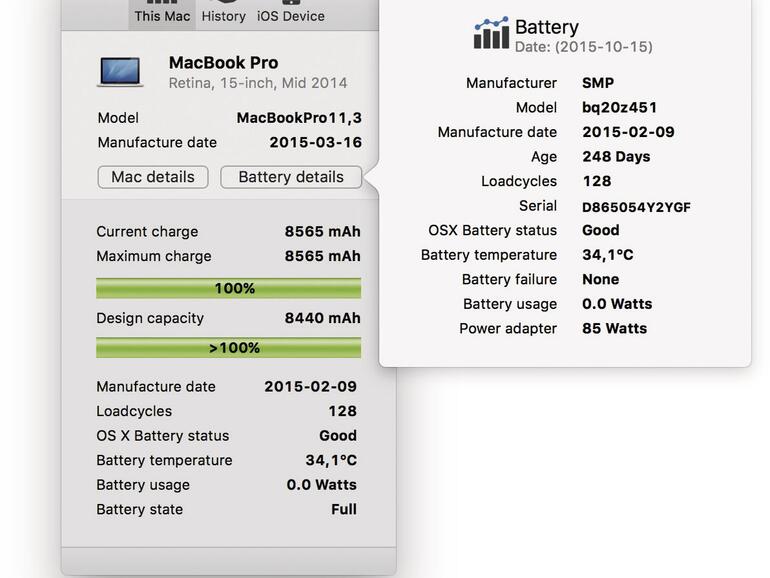Open the iOS Device tab
This screenshot has height=578, width=770.
[291, 15]
